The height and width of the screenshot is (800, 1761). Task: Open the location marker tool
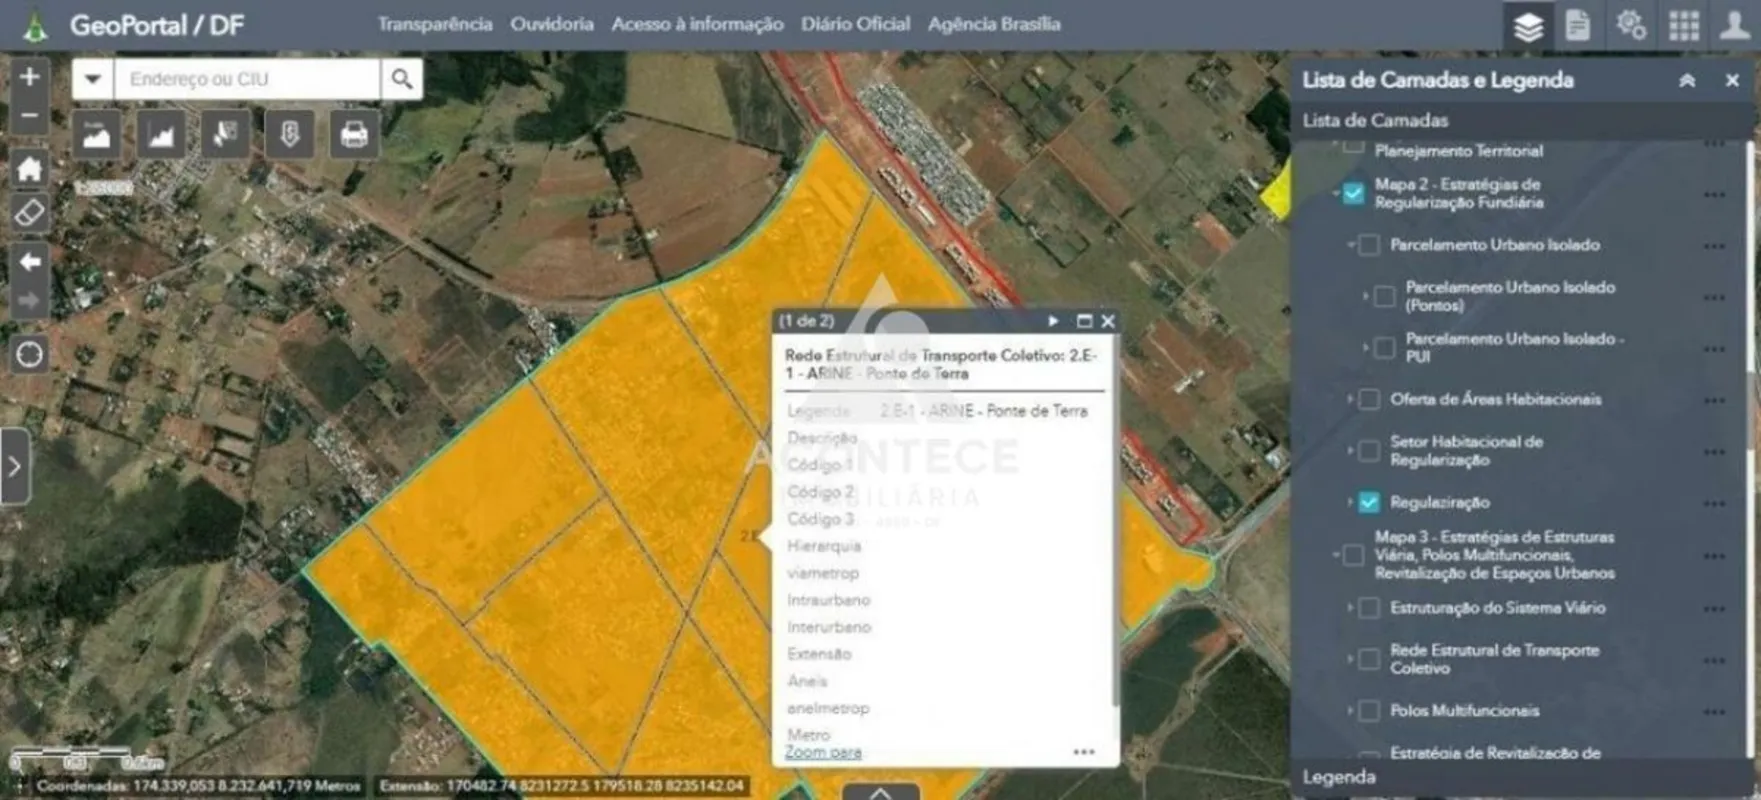pos(290,134)
